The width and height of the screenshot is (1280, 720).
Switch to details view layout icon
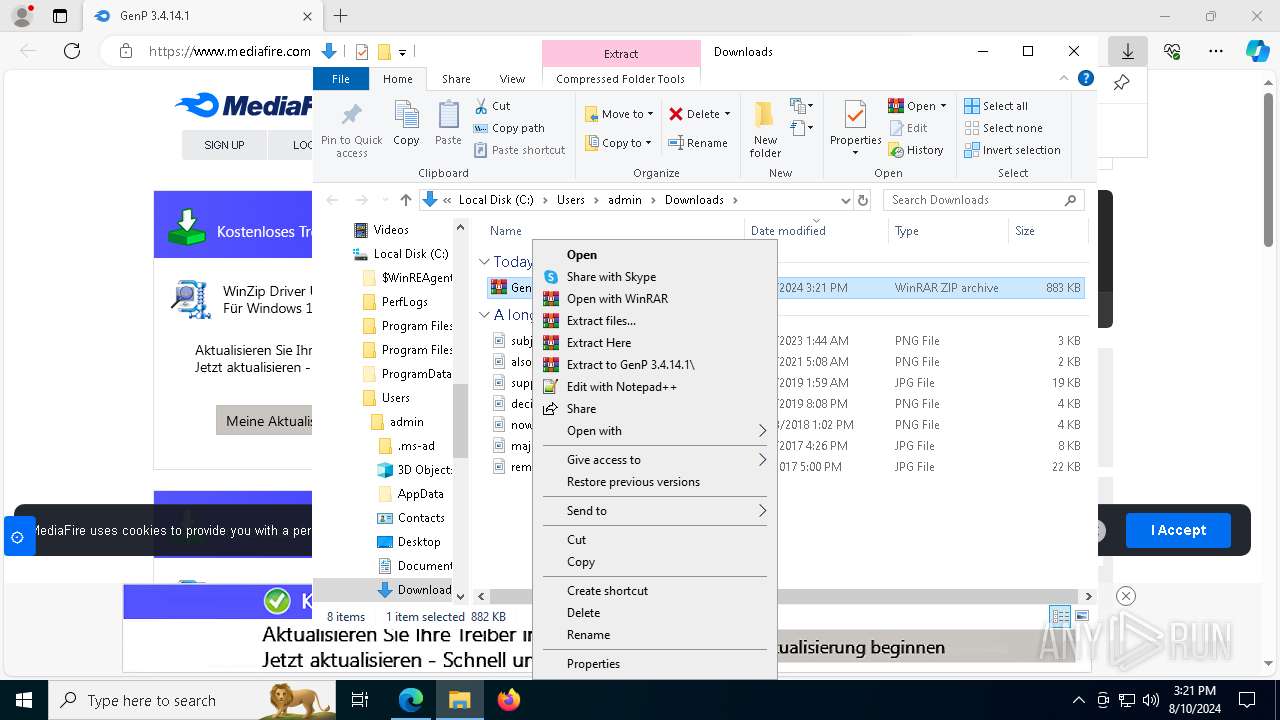(1060, 616)
